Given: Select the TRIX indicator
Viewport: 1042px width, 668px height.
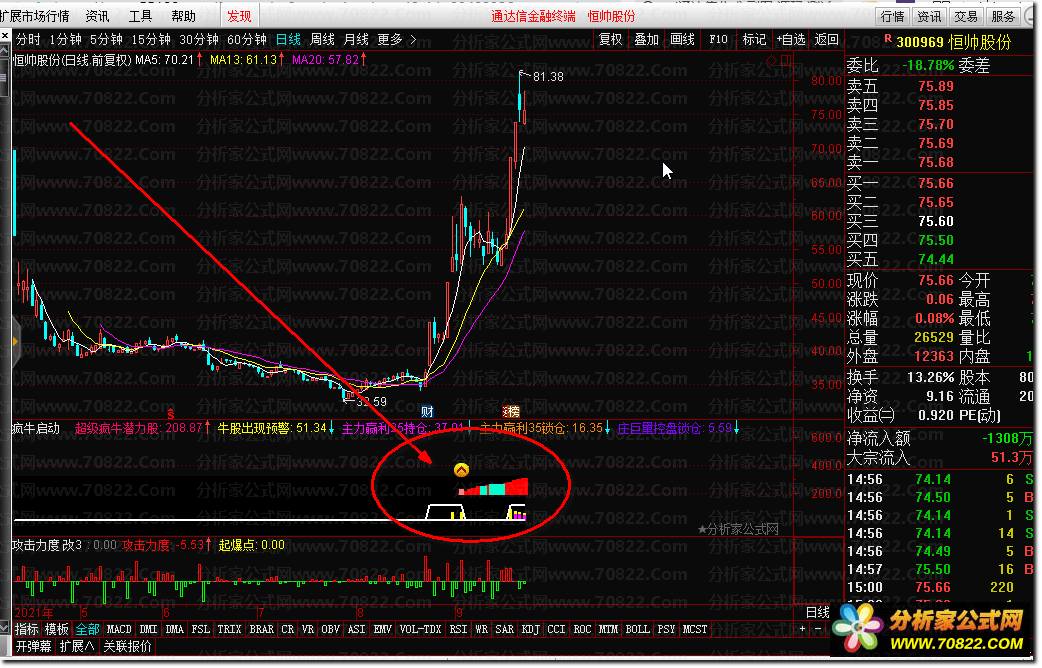Looking at the screenshot, I should (x=229, y=629).
